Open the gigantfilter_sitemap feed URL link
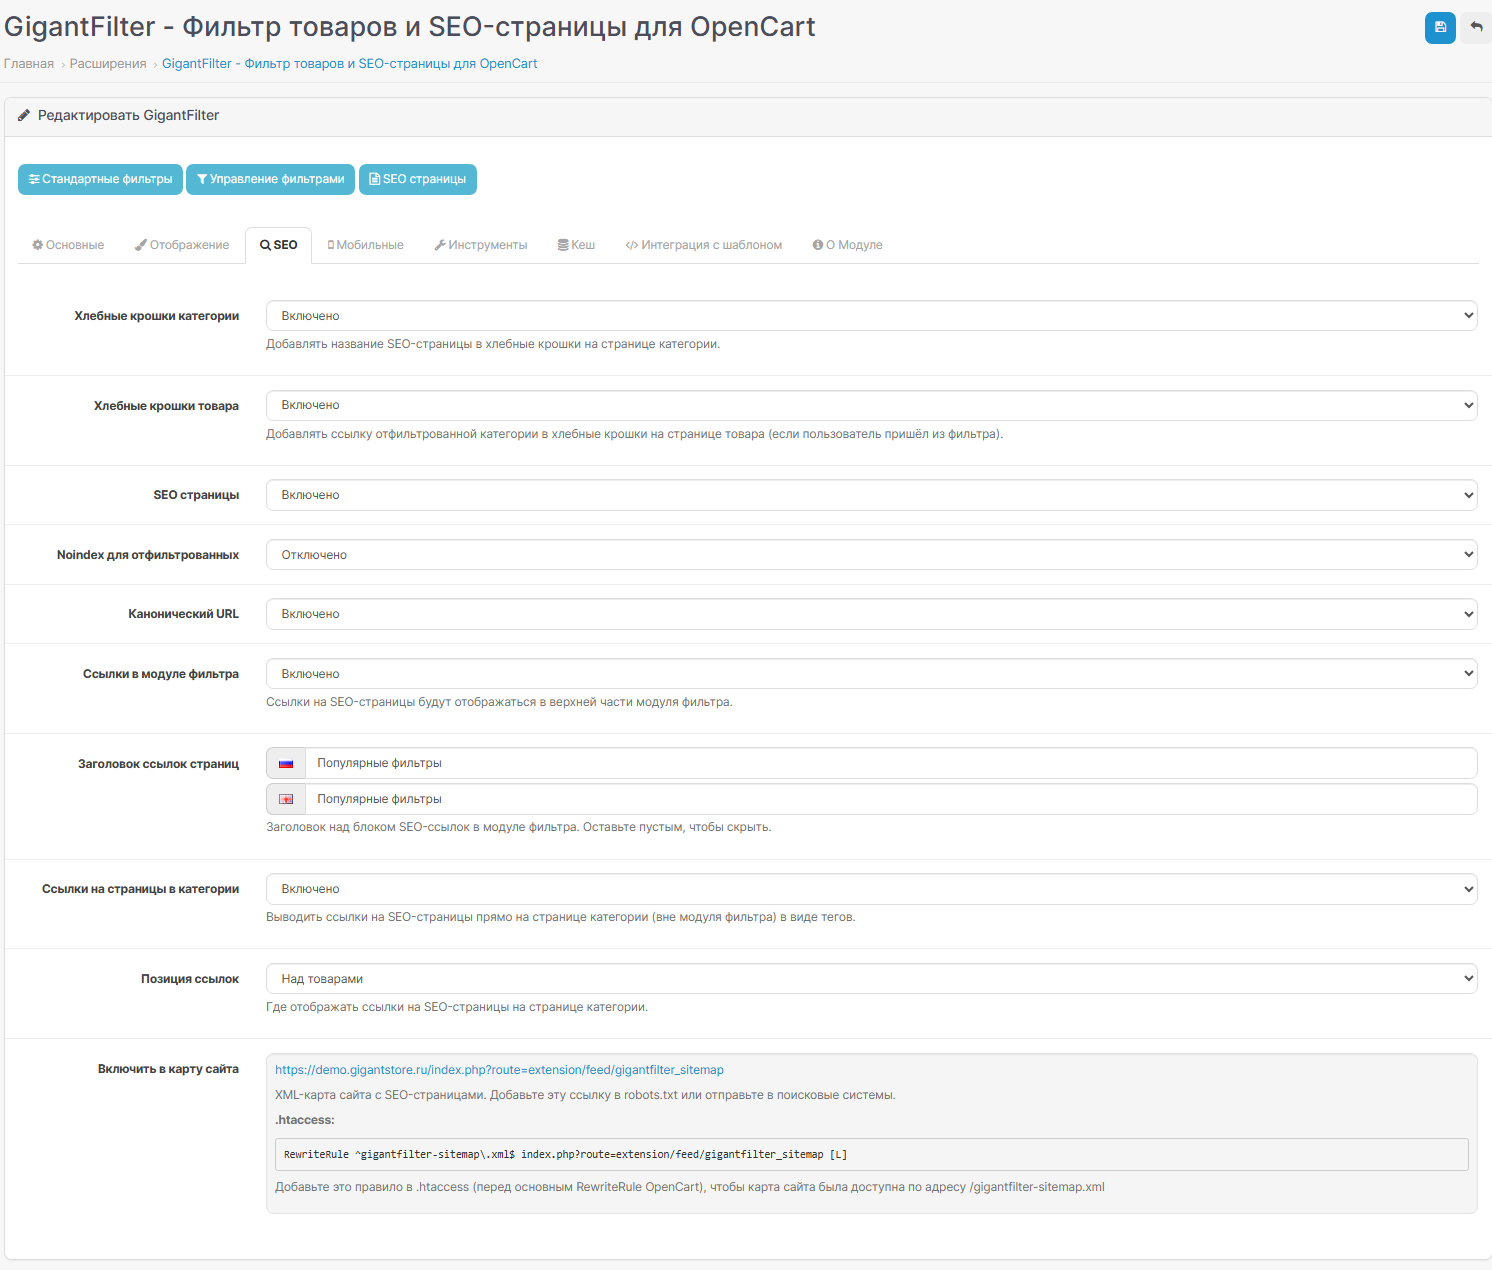This screenshot has height=1270, width=1492. click(x=499, y=1070)
